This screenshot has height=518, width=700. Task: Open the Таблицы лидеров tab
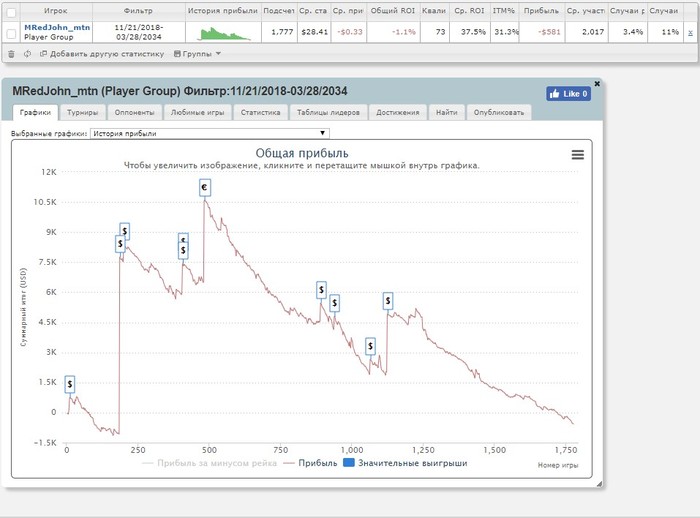(328, 113)
